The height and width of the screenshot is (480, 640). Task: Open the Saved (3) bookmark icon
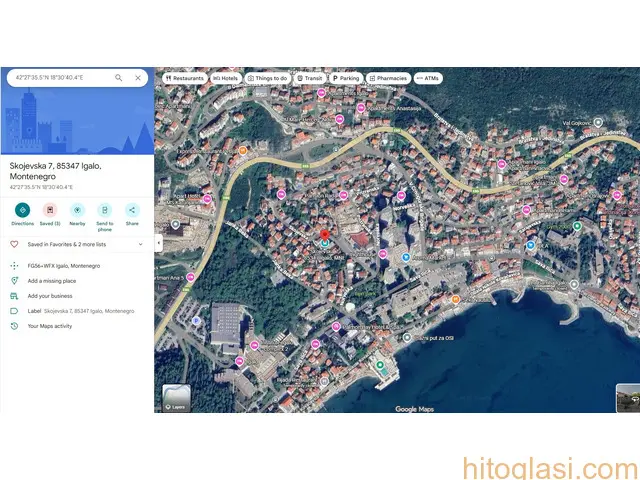[x=50, y=210]
